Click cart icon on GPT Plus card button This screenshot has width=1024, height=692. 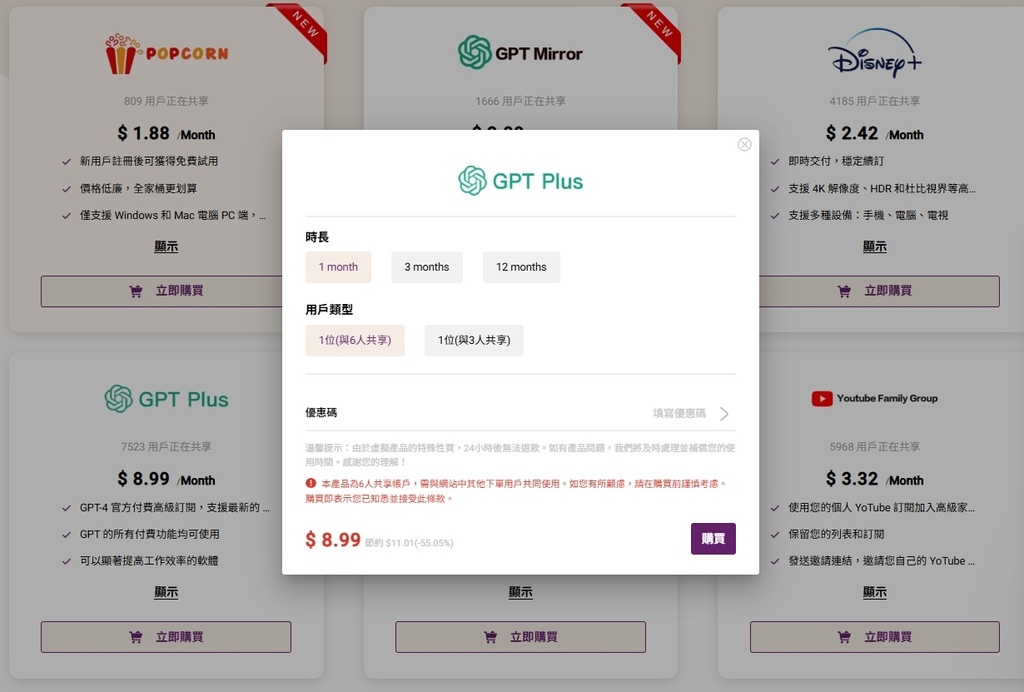(136, 637)
